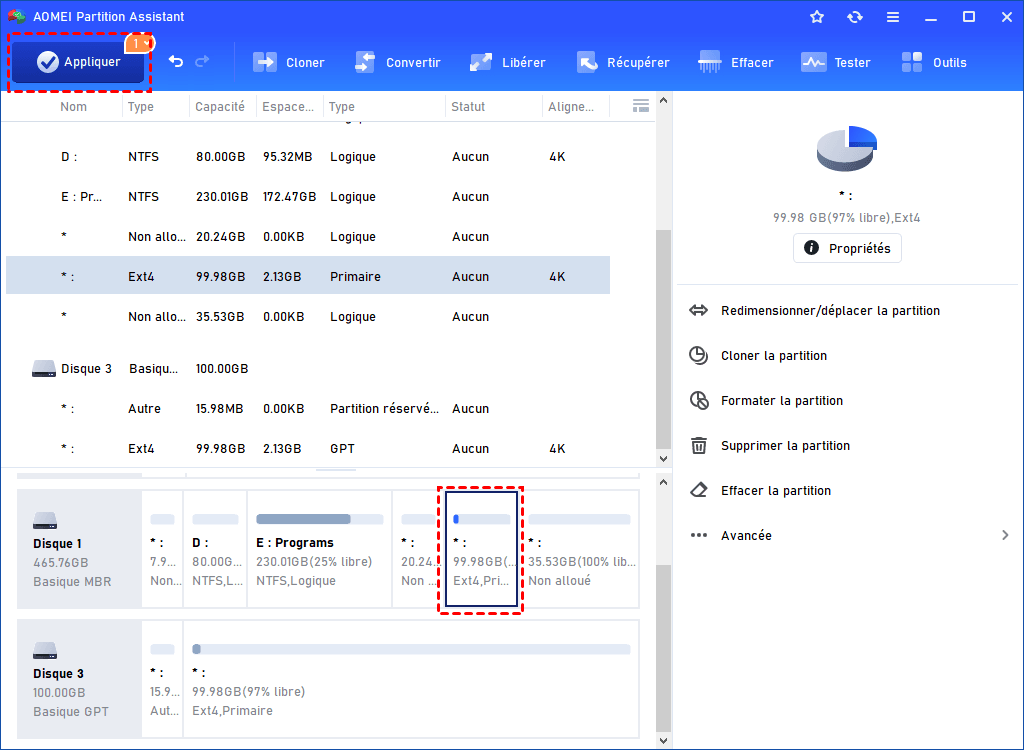
Task: Redo the operation
Action: tap(202, 61)
